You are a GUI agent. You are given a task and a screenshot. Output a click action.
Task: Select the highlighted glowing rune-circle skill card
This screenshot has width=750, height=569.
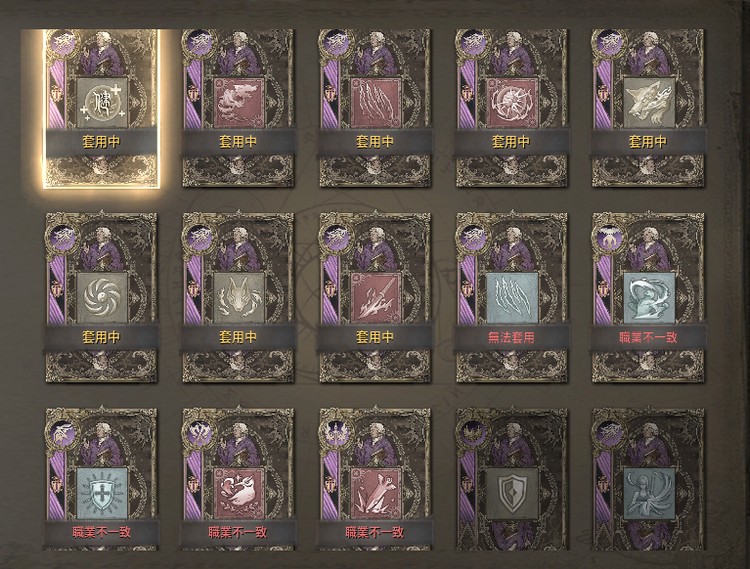[101, 109]
